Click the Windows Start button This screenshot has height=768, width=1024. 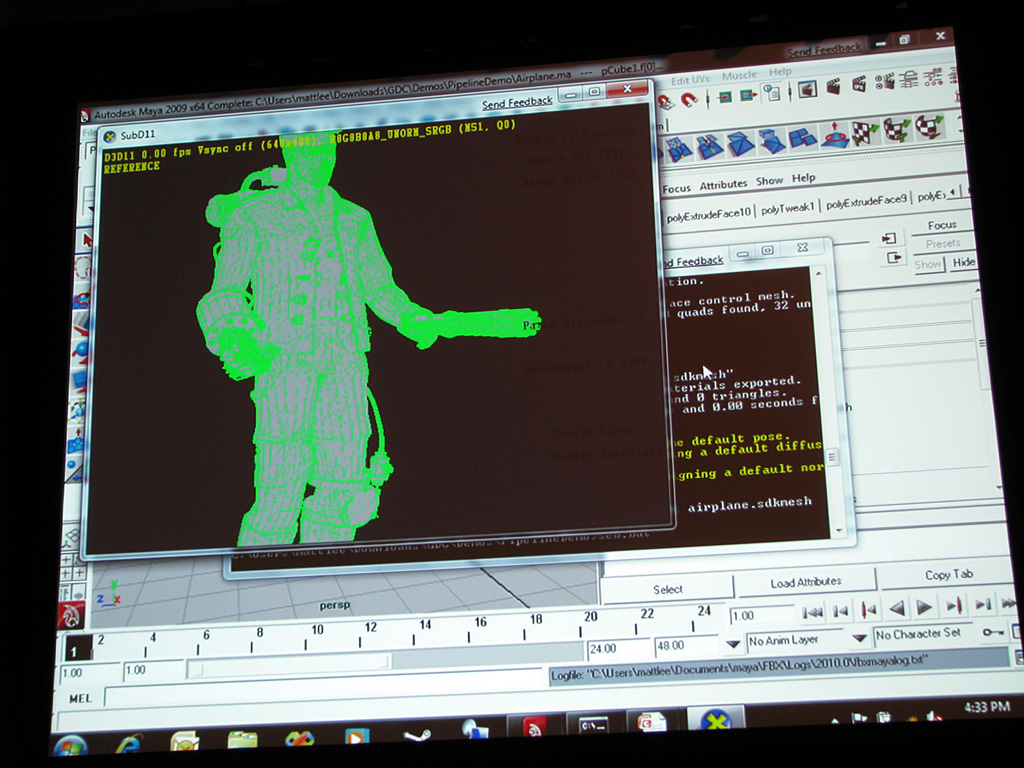click(x=71, y=746)
